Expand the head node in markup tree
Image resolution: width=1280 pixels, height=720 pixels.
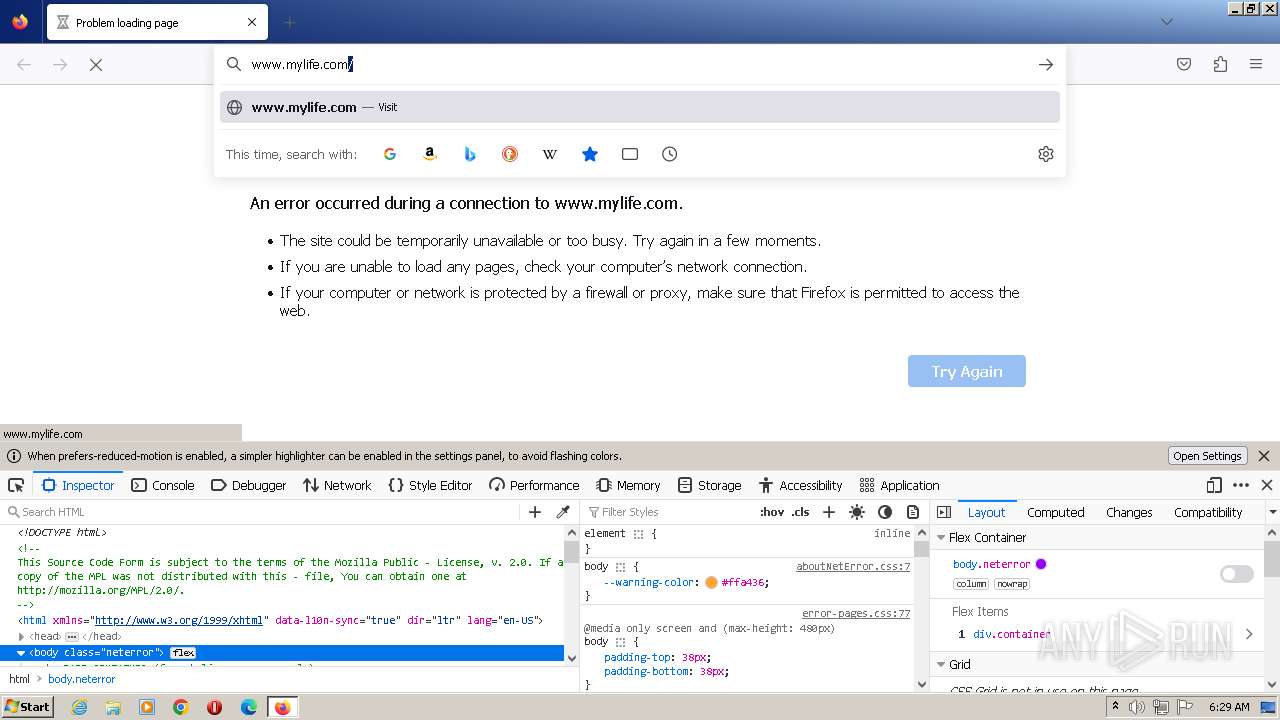(x=21, y=637)
